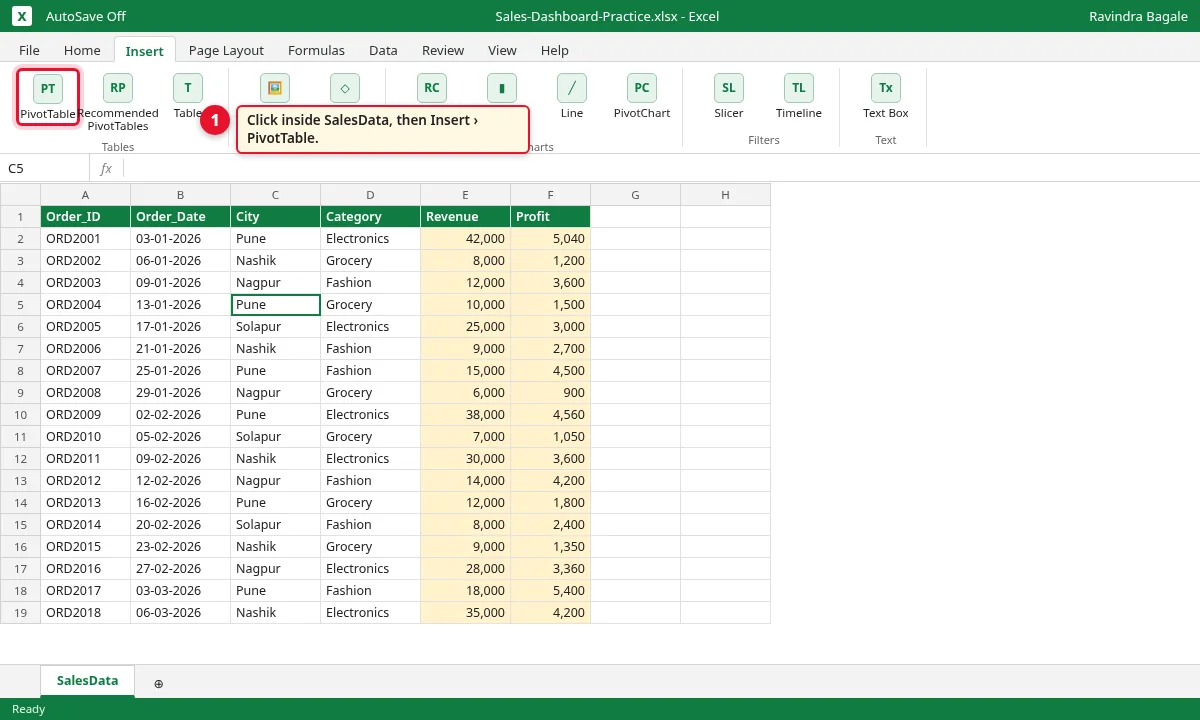Go to the Review tab
Screen dimensions: 1200x720
443,50
